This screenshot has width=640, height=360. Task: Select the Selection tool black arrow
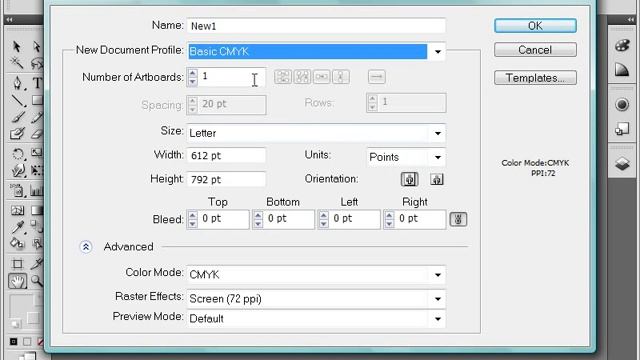click(x=17, y=47)
